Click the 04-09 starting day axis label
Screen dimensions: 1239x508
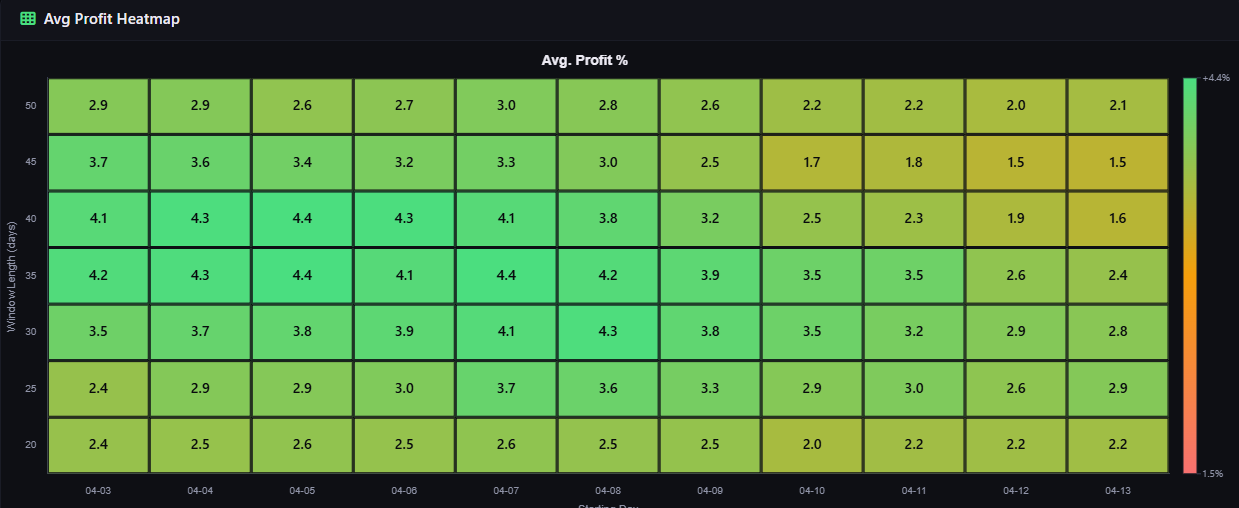pyautogui.click(x=710, y=491)
